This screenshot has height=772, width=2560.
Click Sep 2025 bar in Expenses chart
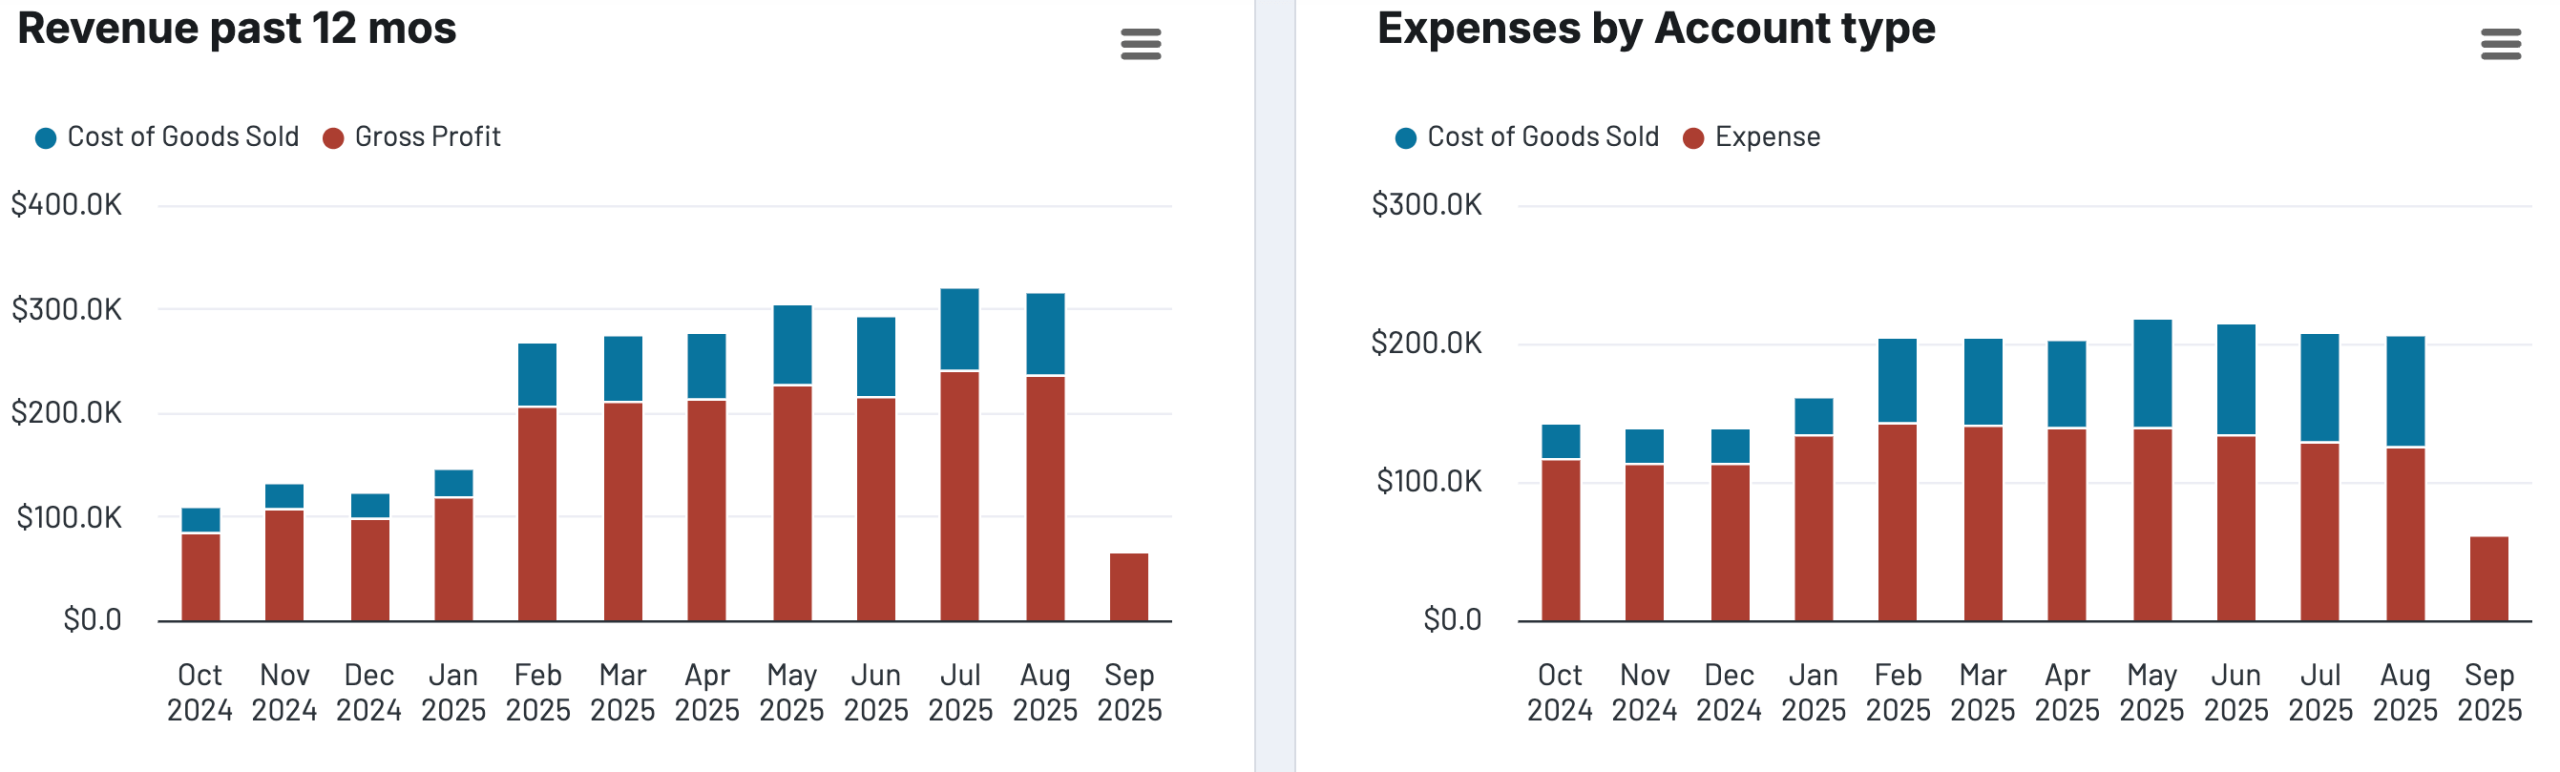[2487, 578]
